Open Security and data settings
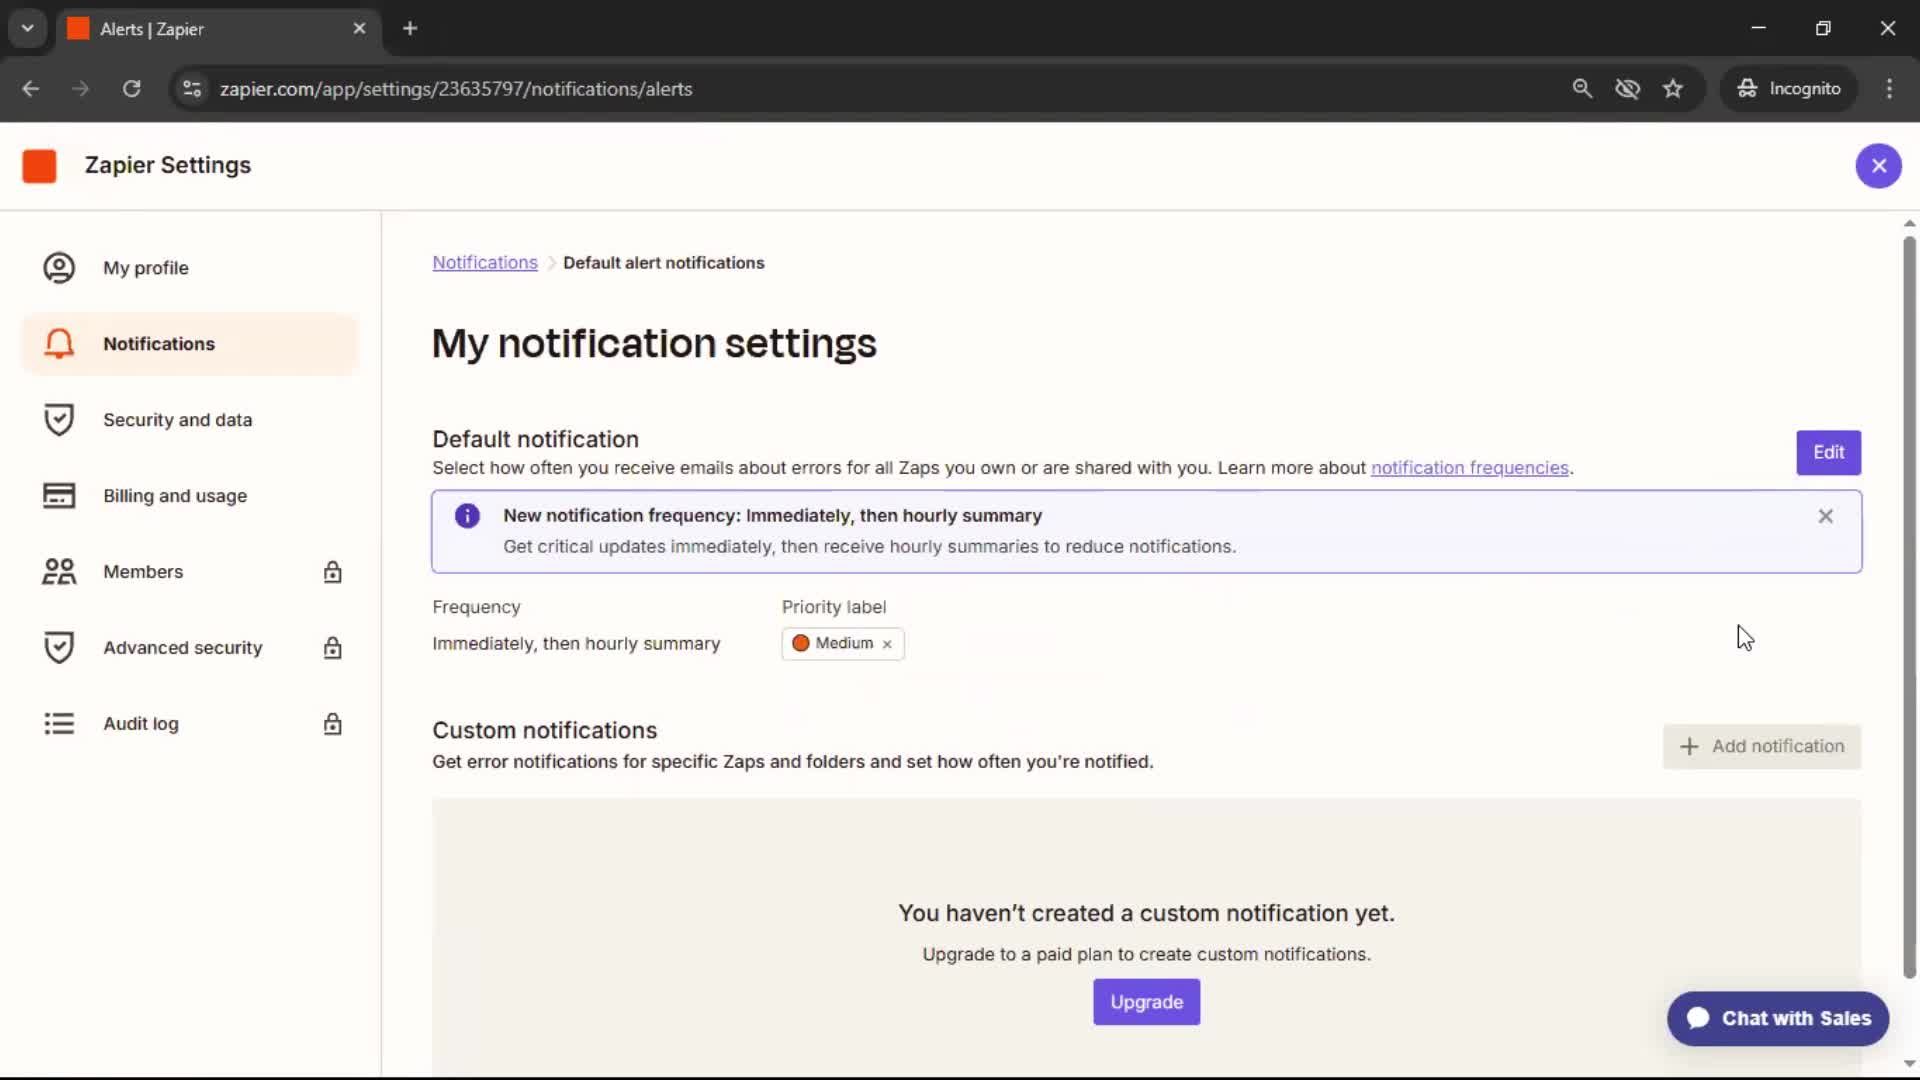Screen dimensions: 1920x1080 pos(190,420)
